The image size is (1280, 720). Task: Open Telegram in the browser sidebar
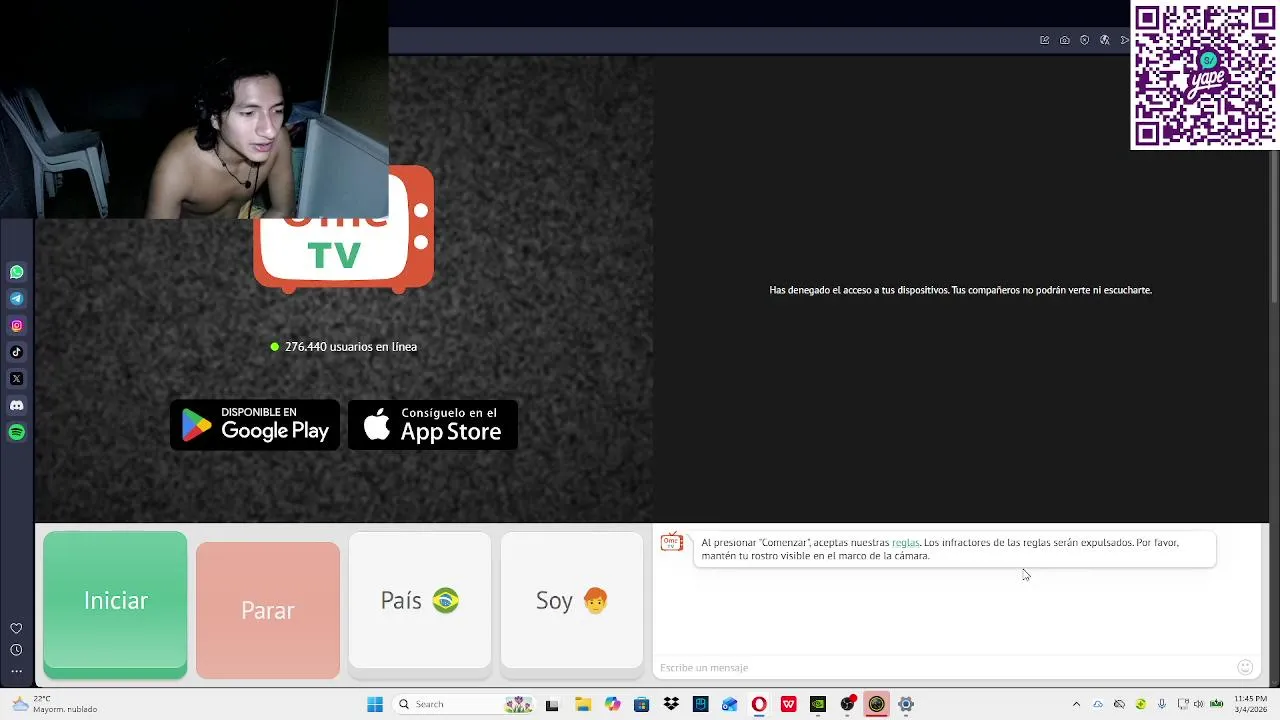pyautogui.click(x=17, y=298)
